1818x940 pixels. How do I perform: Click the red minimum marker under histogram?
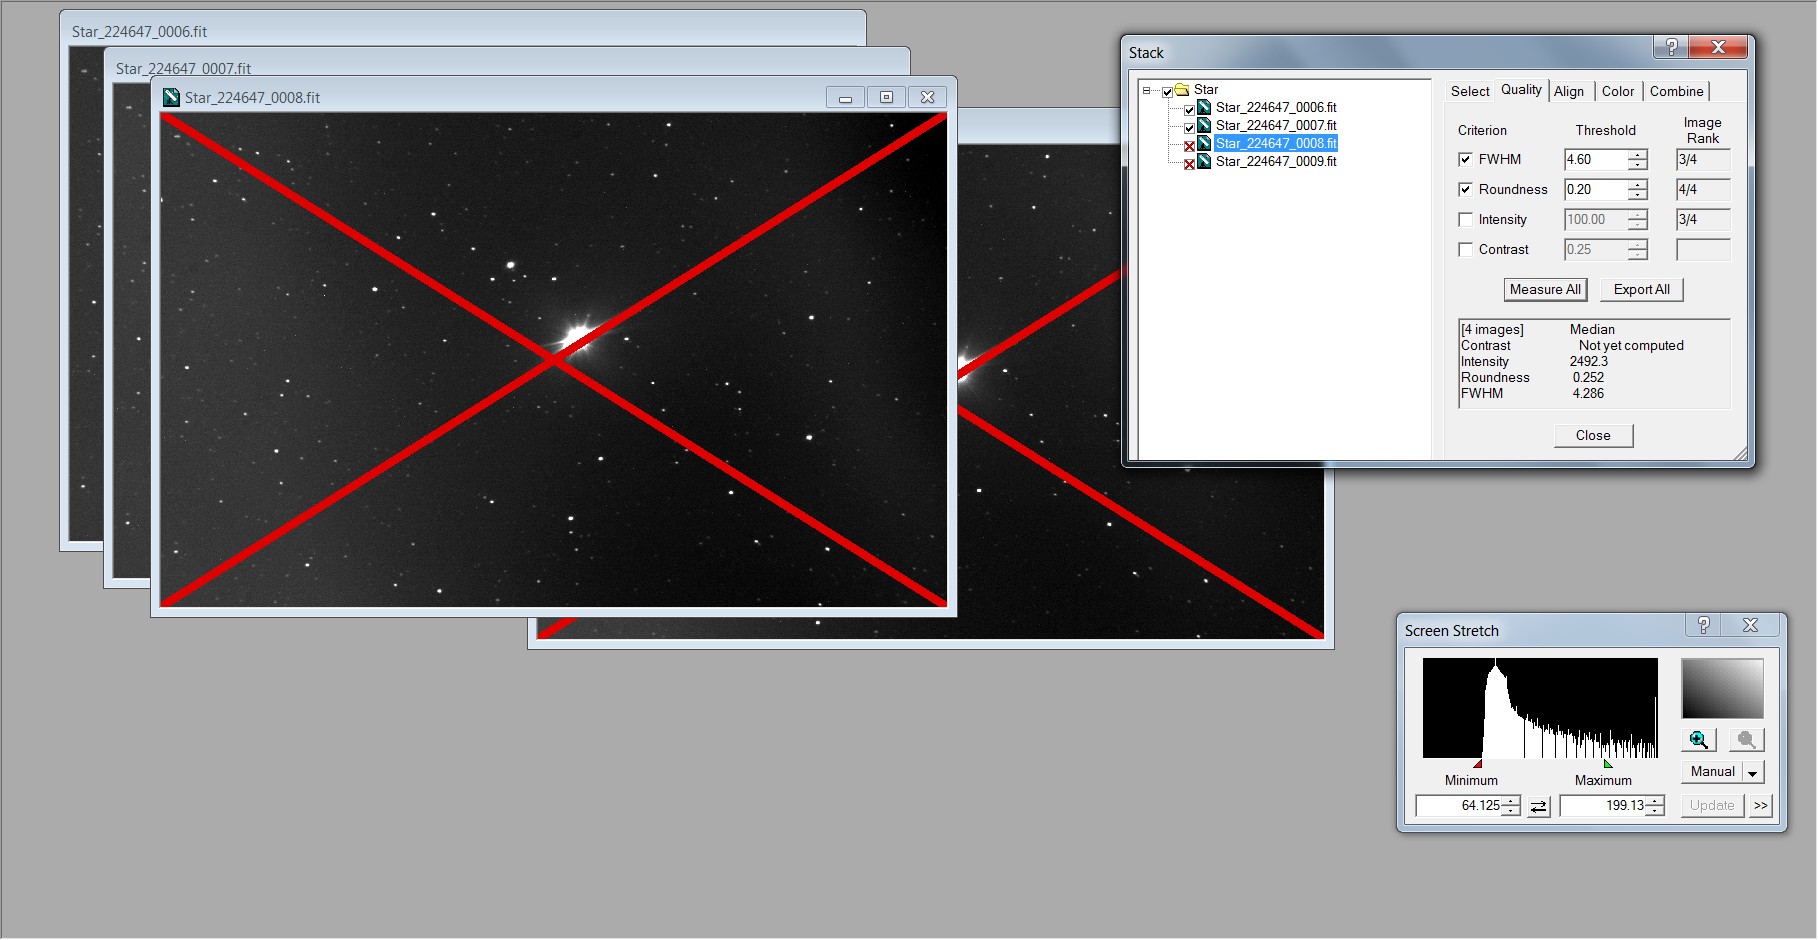click(1478, 764)
